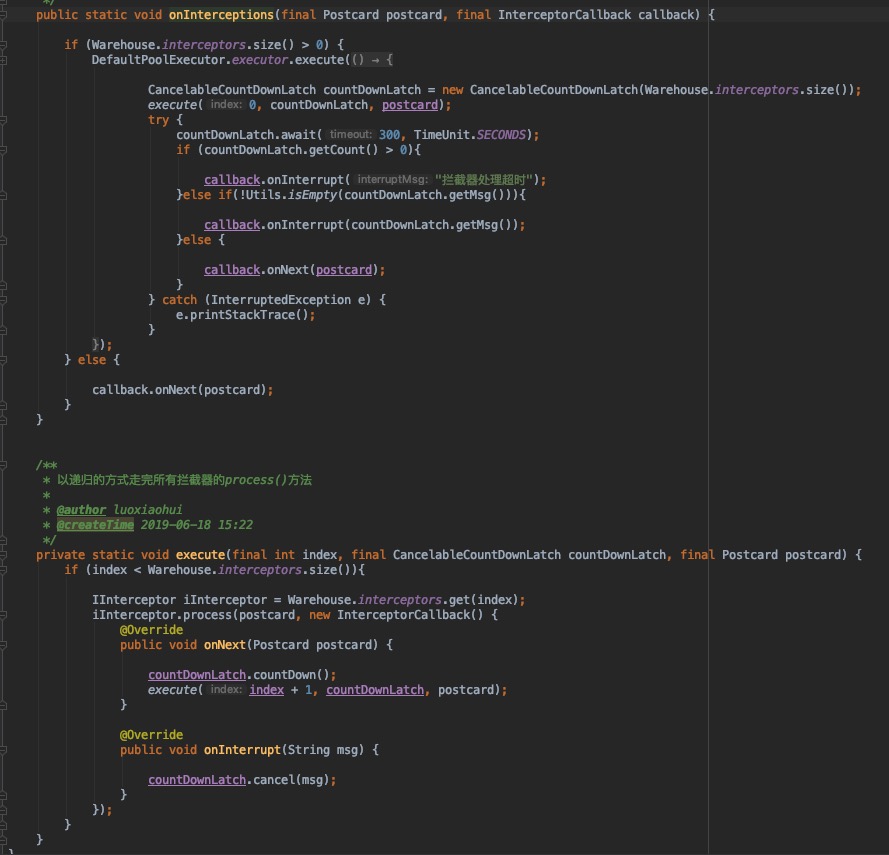Click the "IInterceptor" type declaration
The height and width of the screenshot is (855, 889).
134,600
